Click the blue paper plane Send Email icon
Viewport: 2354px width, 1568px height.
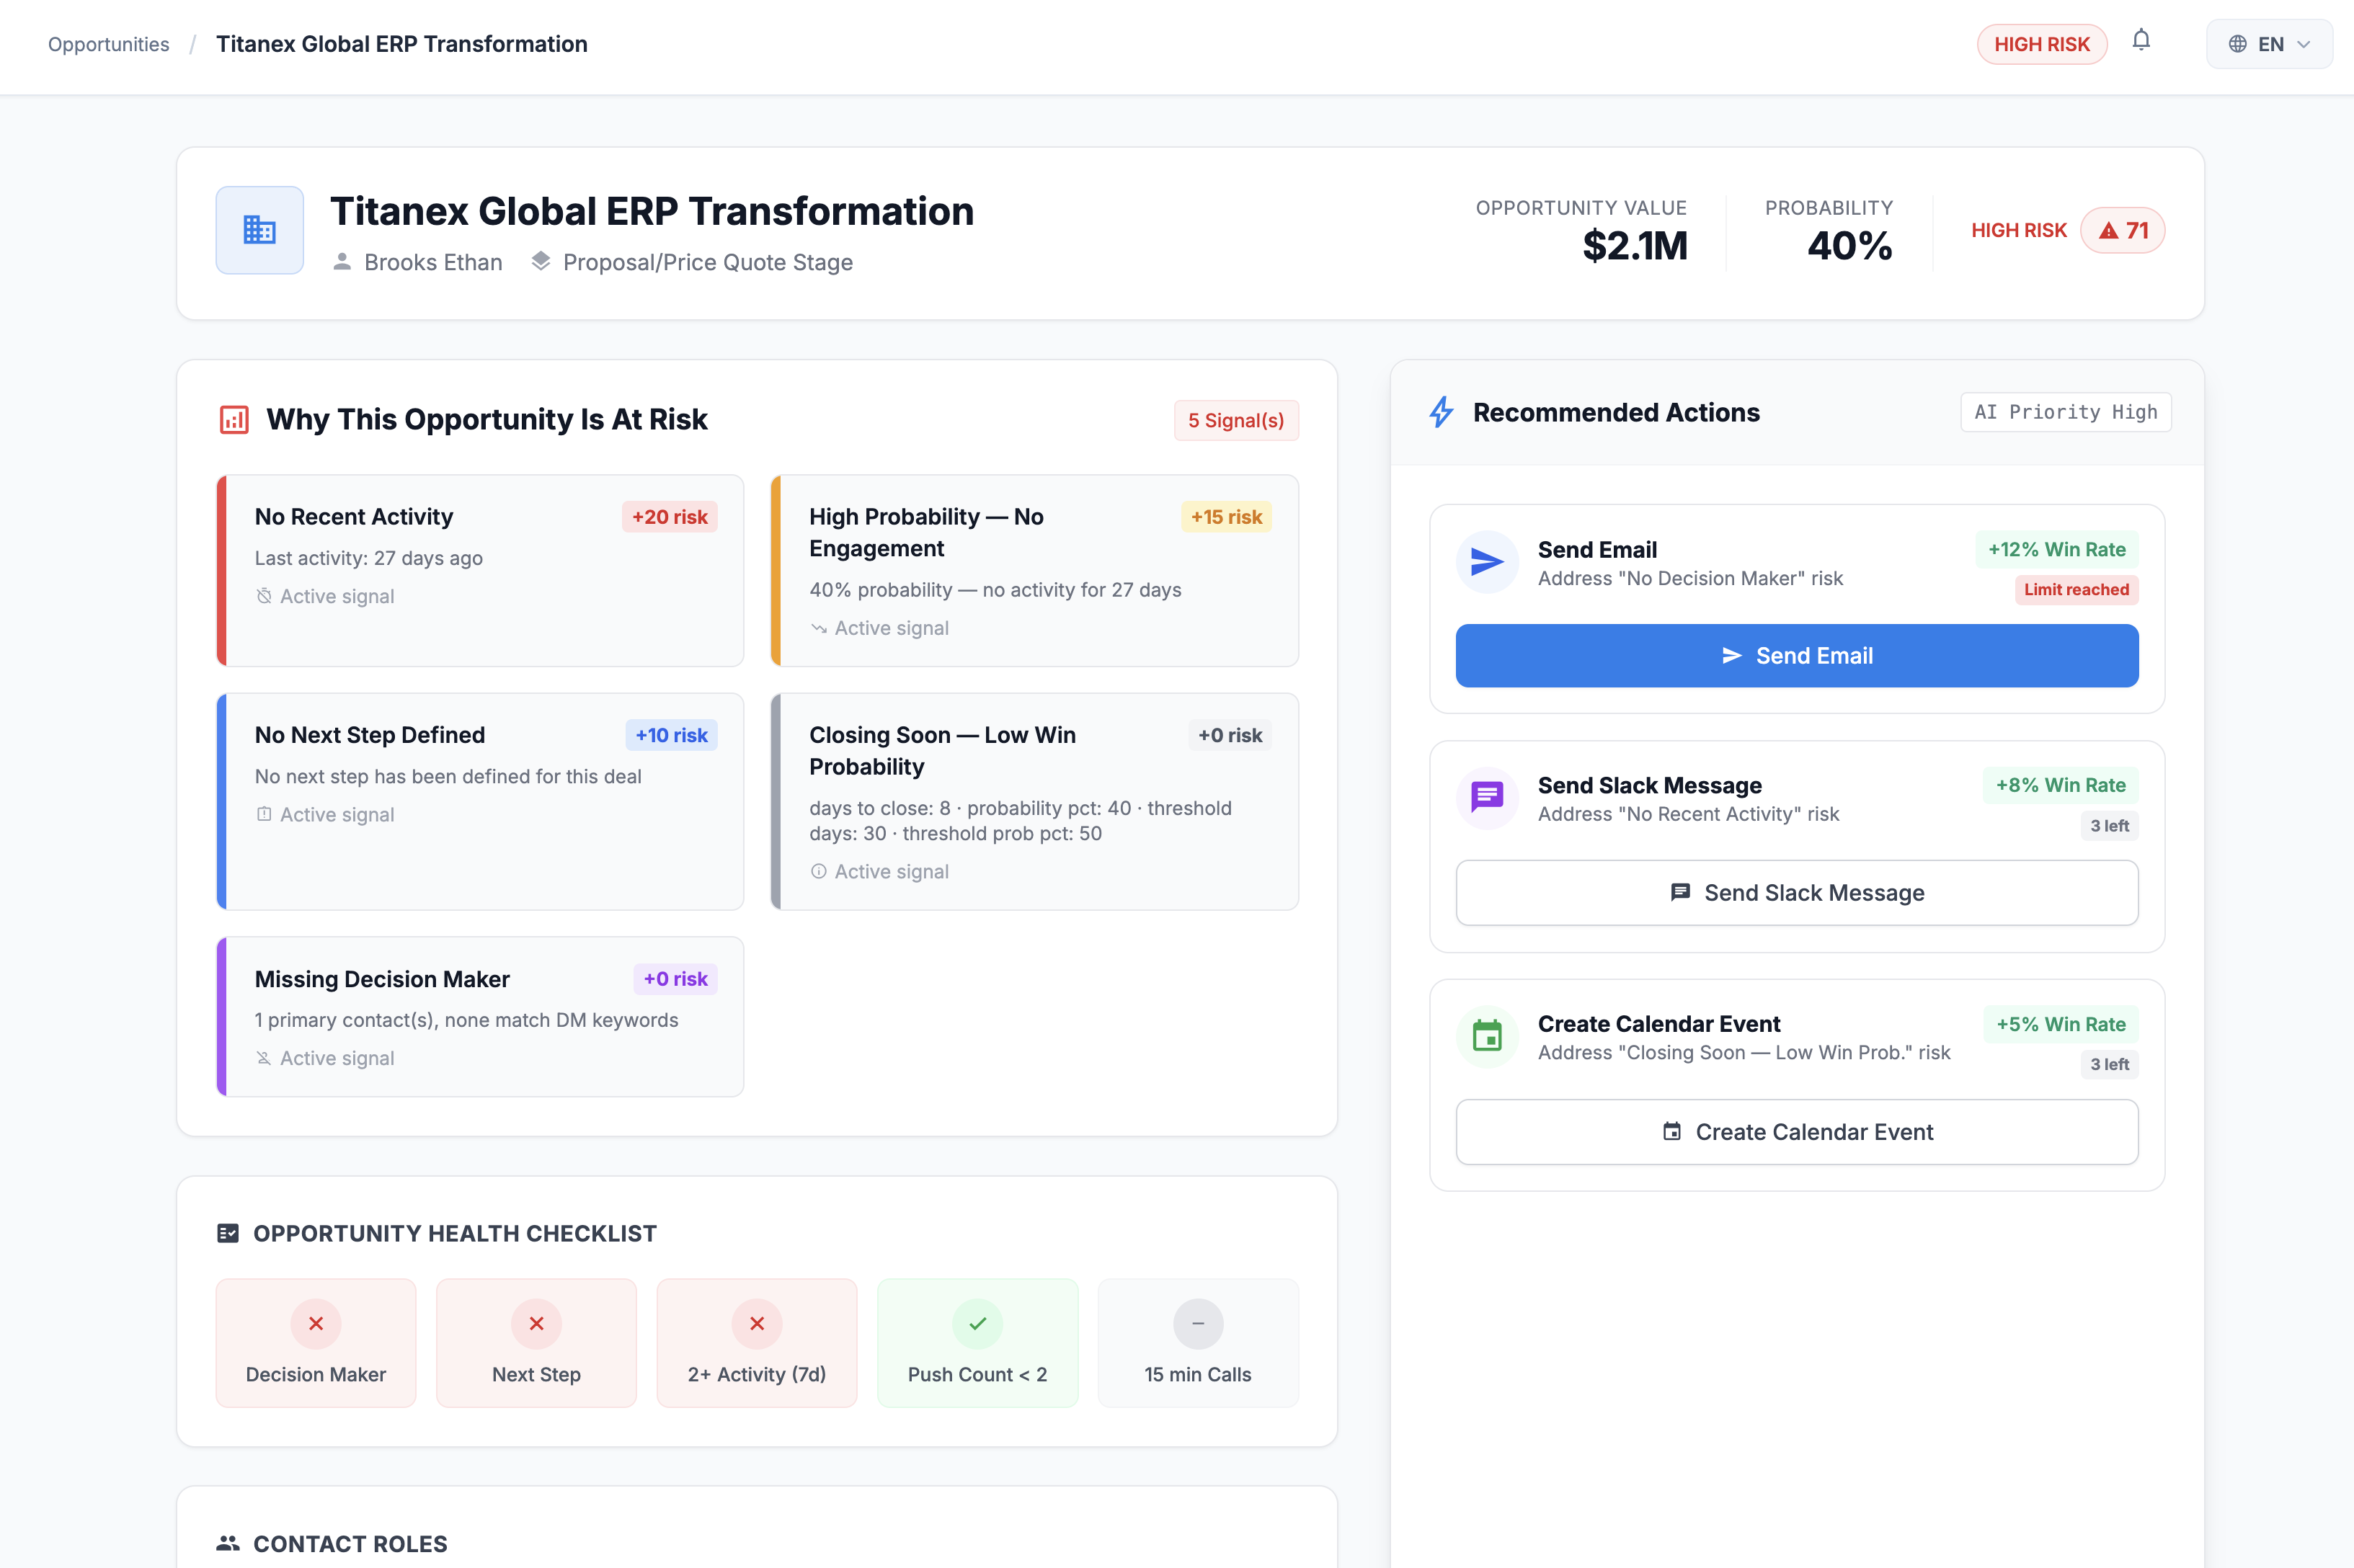click(1487, 562)
